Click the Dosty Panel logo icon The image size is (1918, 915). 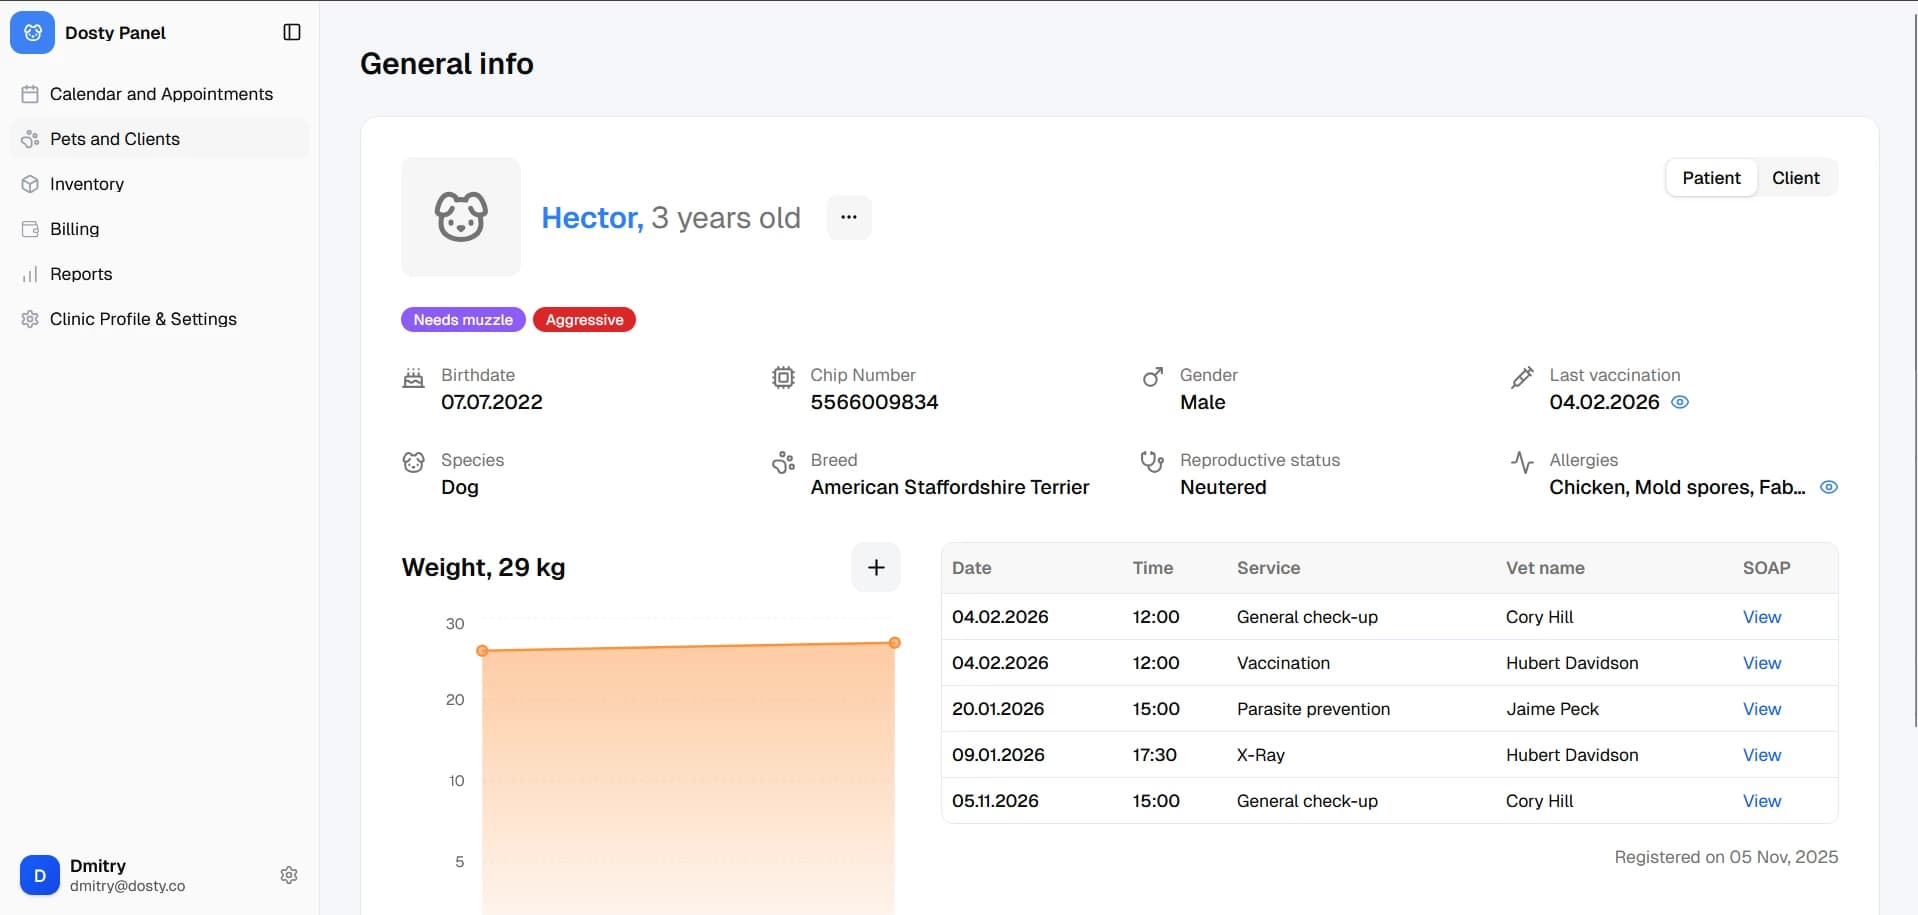pos(32,32)
